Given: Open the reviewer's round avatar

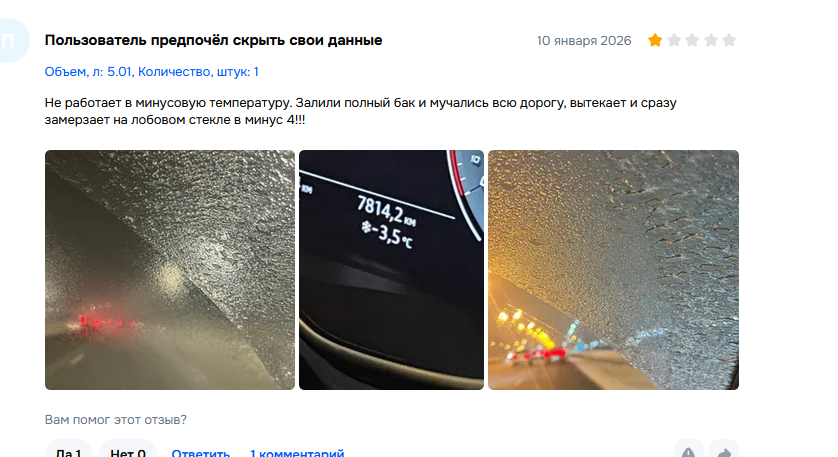Looking at the screenshot, I should click(10, 41).
